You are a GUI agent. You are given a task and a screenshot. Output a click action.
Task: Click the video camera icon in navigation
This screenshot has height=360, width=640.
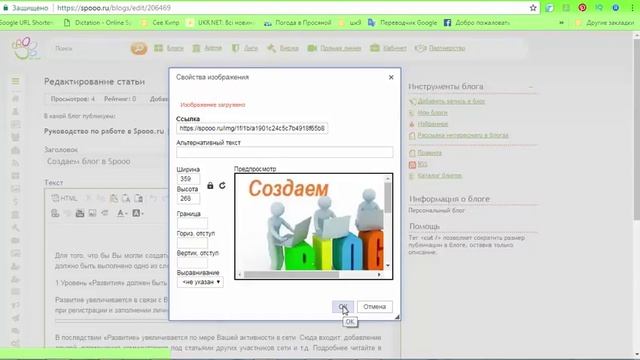click(x=312, y=48)
